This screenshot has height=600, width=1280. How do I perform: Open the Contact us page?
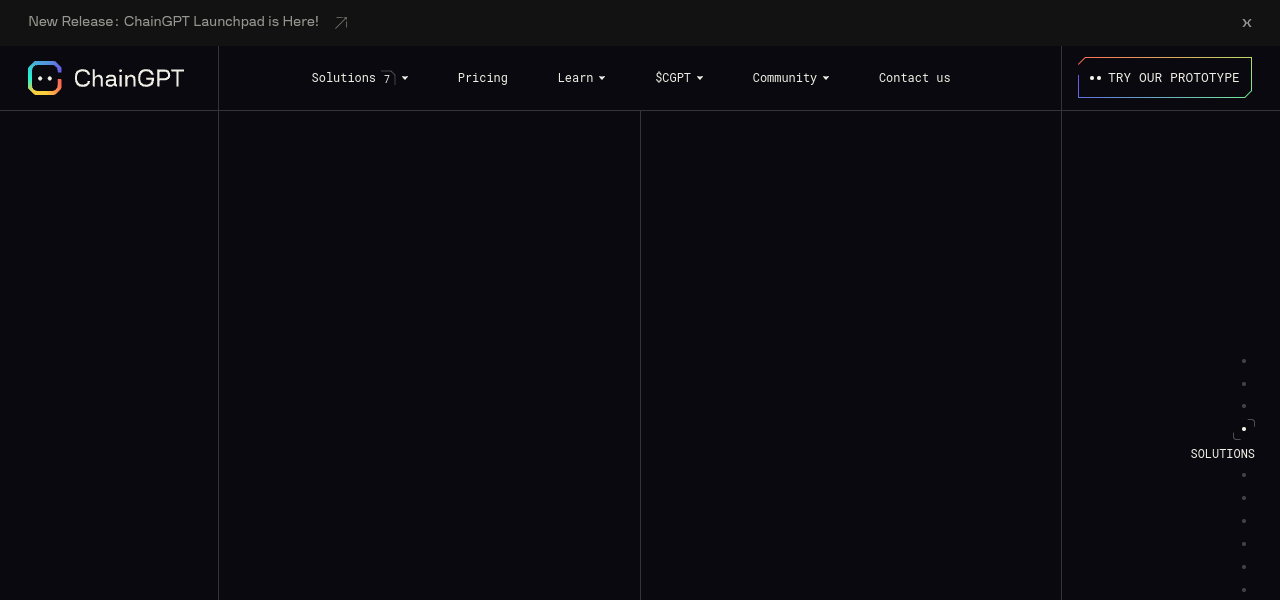[915, 78]
